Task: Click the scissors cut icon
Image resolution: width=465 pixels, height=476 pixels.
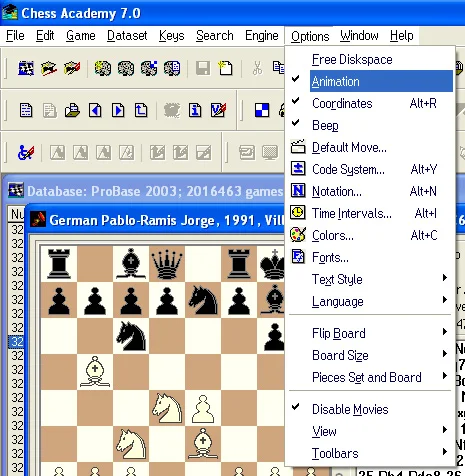Action: [x=257, y=68]
